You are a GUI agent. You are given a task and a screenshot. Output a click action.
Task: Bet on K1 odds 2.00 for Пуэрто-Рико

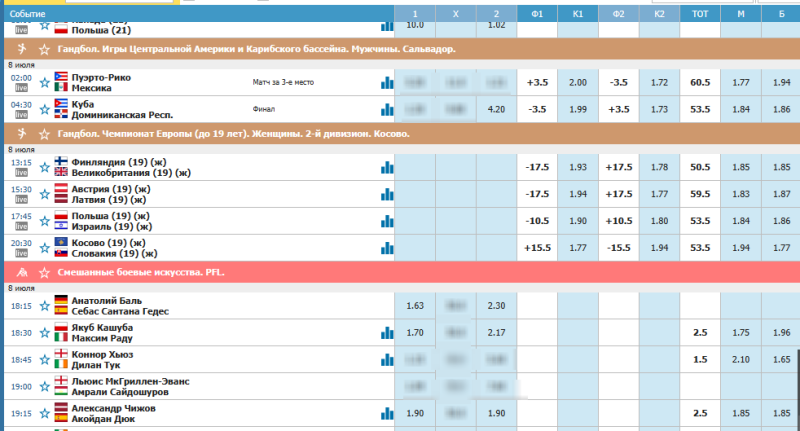pos(577,83)
